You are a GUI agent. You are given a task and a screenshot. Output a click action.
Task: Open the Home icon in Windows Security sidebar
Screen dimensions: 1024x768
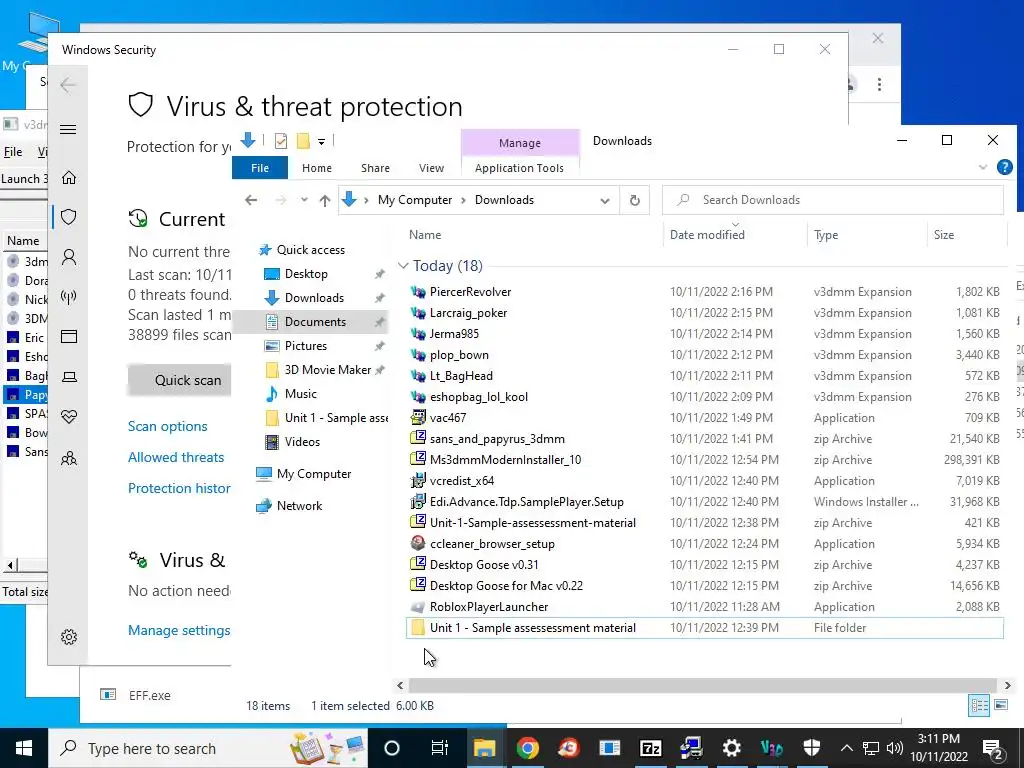(x=69, y=178)
